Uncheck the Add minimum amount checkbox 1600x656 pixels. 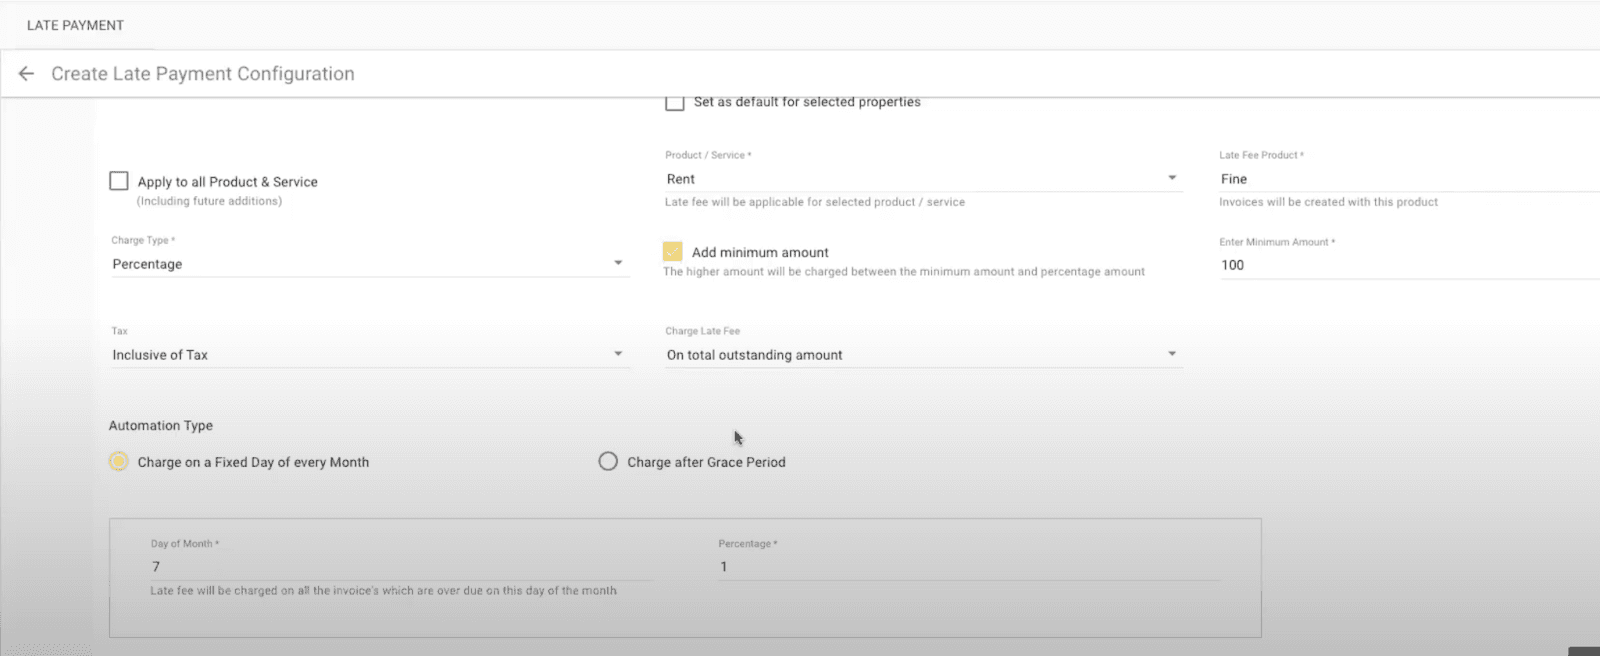(x=673, y=252)
